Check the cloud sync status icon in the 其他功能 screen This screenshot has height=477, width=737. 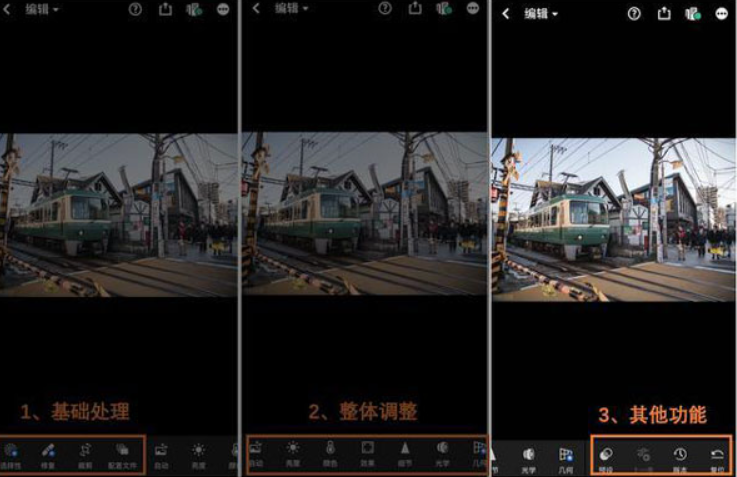coord(693,14)
